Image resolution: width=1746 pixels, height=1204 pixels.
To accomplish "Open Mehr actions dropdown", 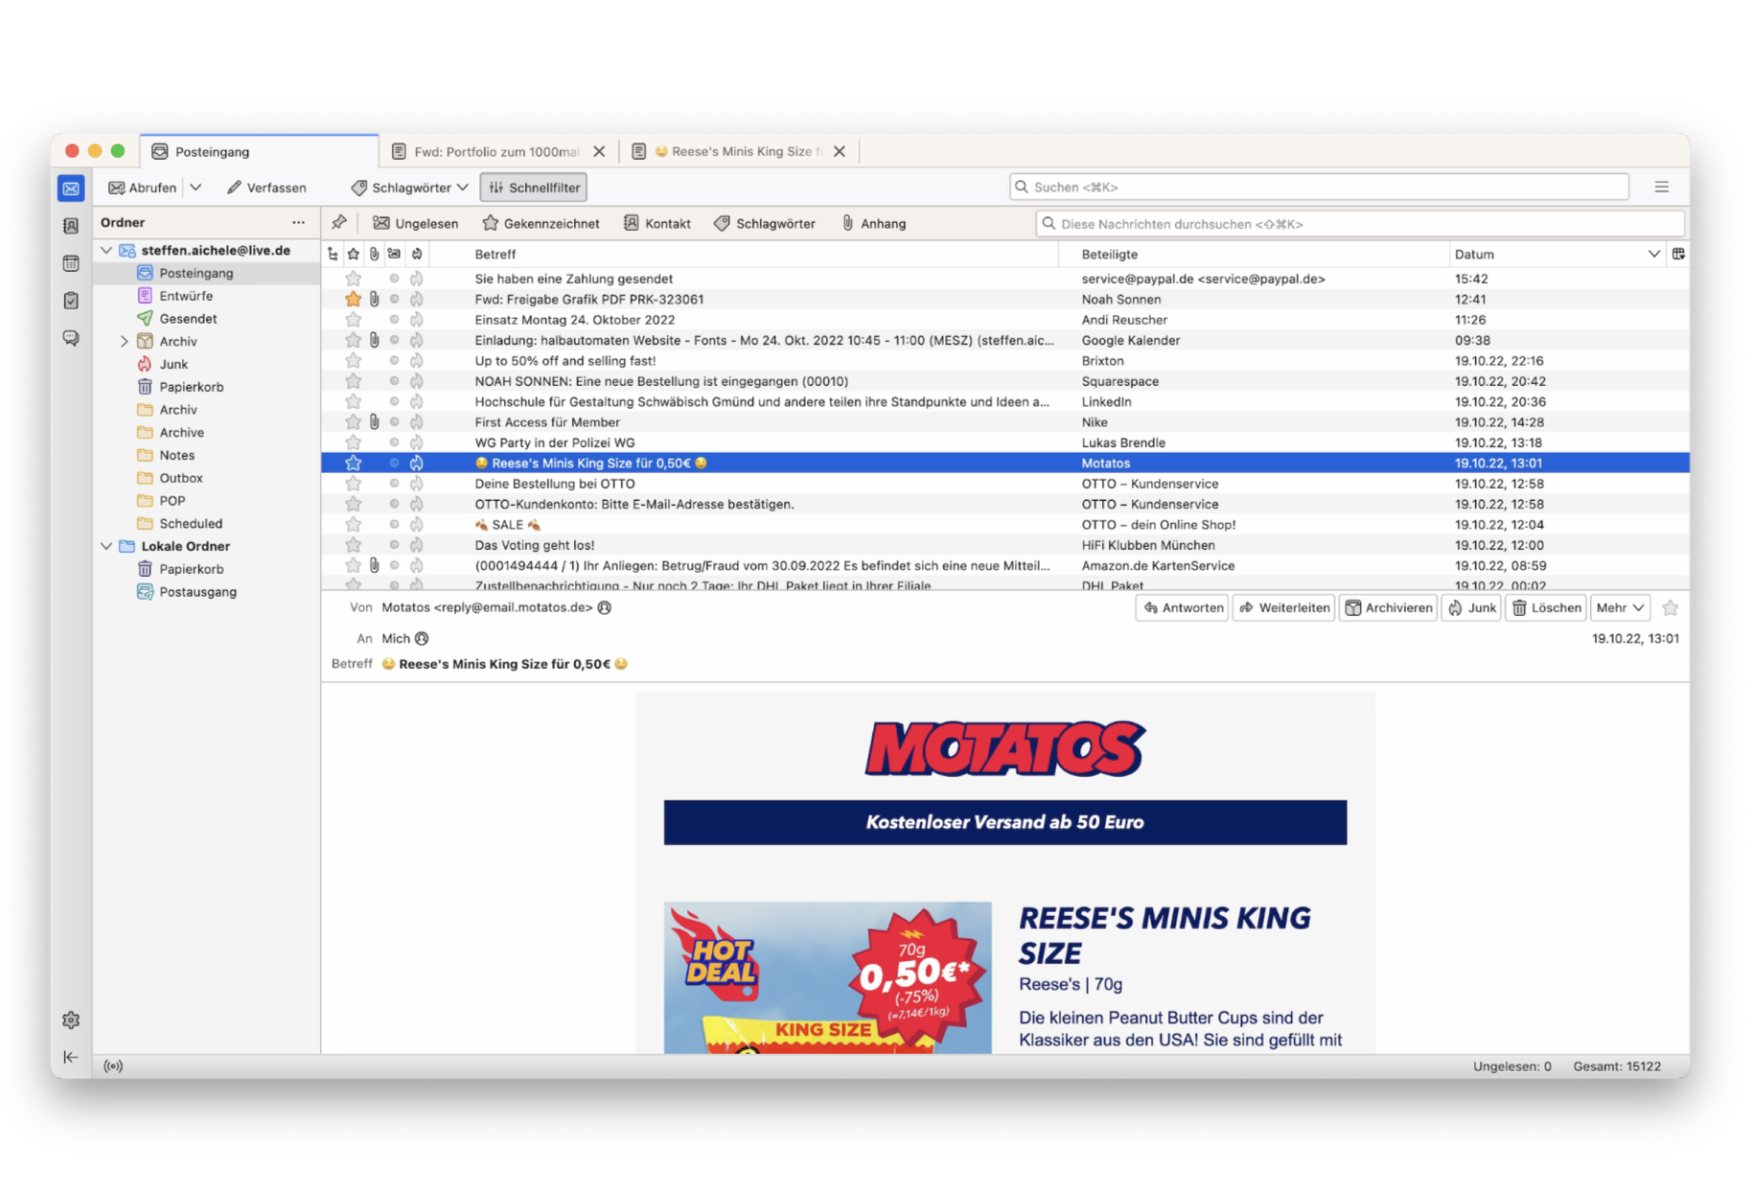I will pyautogui.click(x=1620, y=607).
